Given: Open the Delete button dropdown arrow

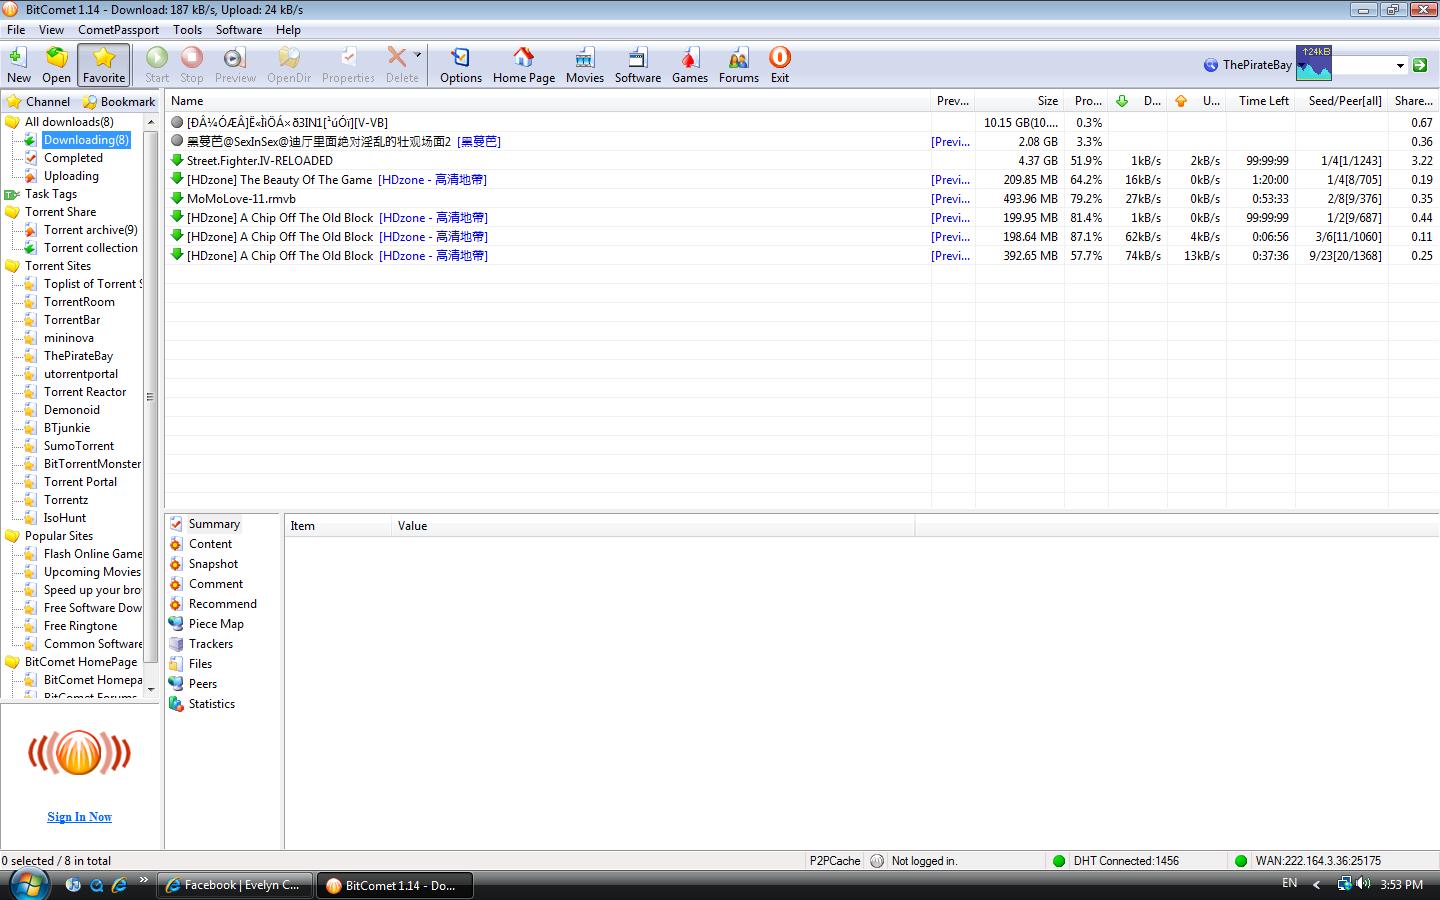Looking at the screenshot, I should click(418, 55).
